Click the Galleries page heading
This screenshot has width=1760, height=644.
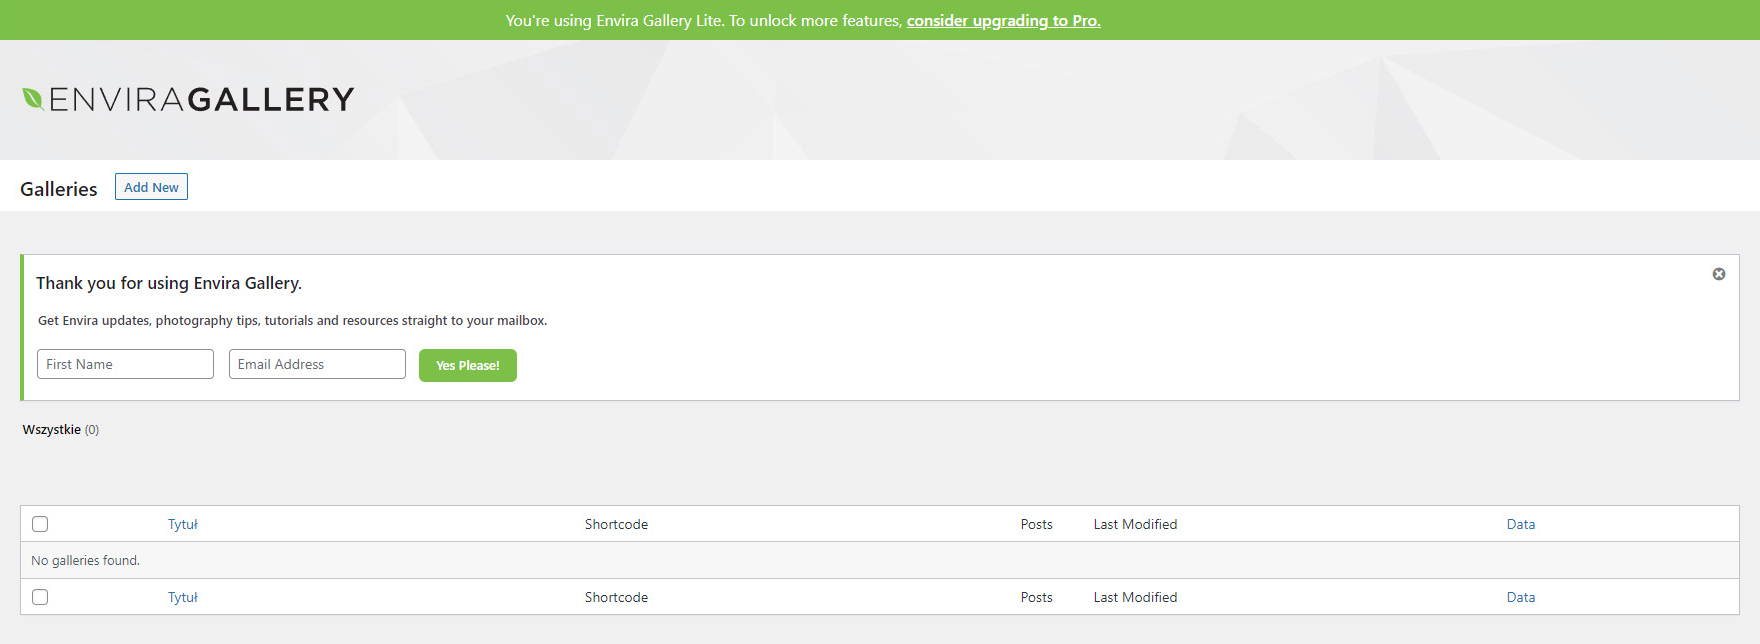point(59,189)
